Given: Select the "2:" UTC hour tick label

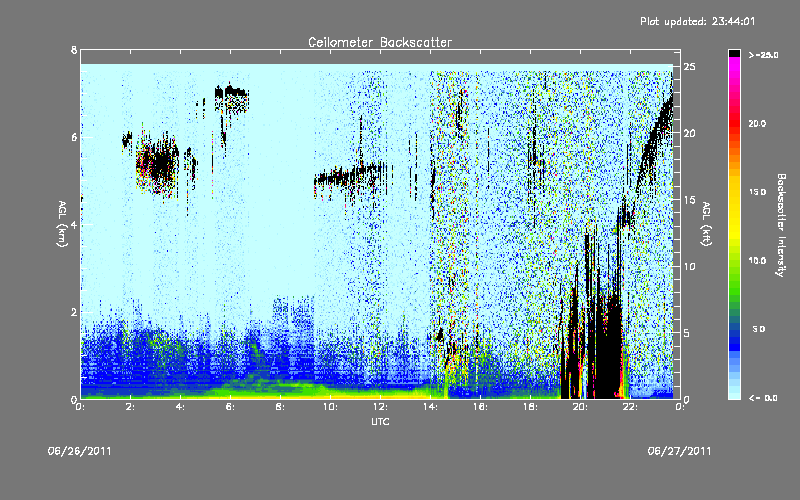Looking at the screenshot, I should pos(130,407).
